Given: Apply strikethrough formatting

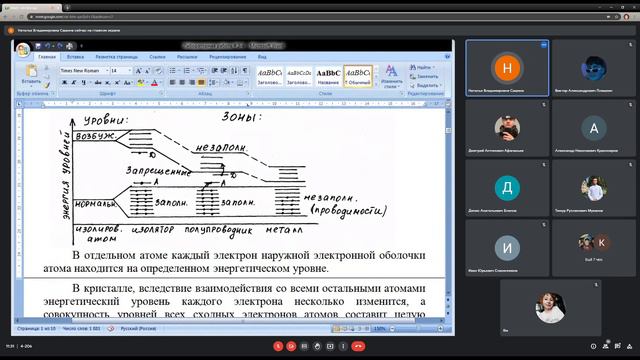Looking at the screenshot, I should pyautogui.click(x=98, y=82).
